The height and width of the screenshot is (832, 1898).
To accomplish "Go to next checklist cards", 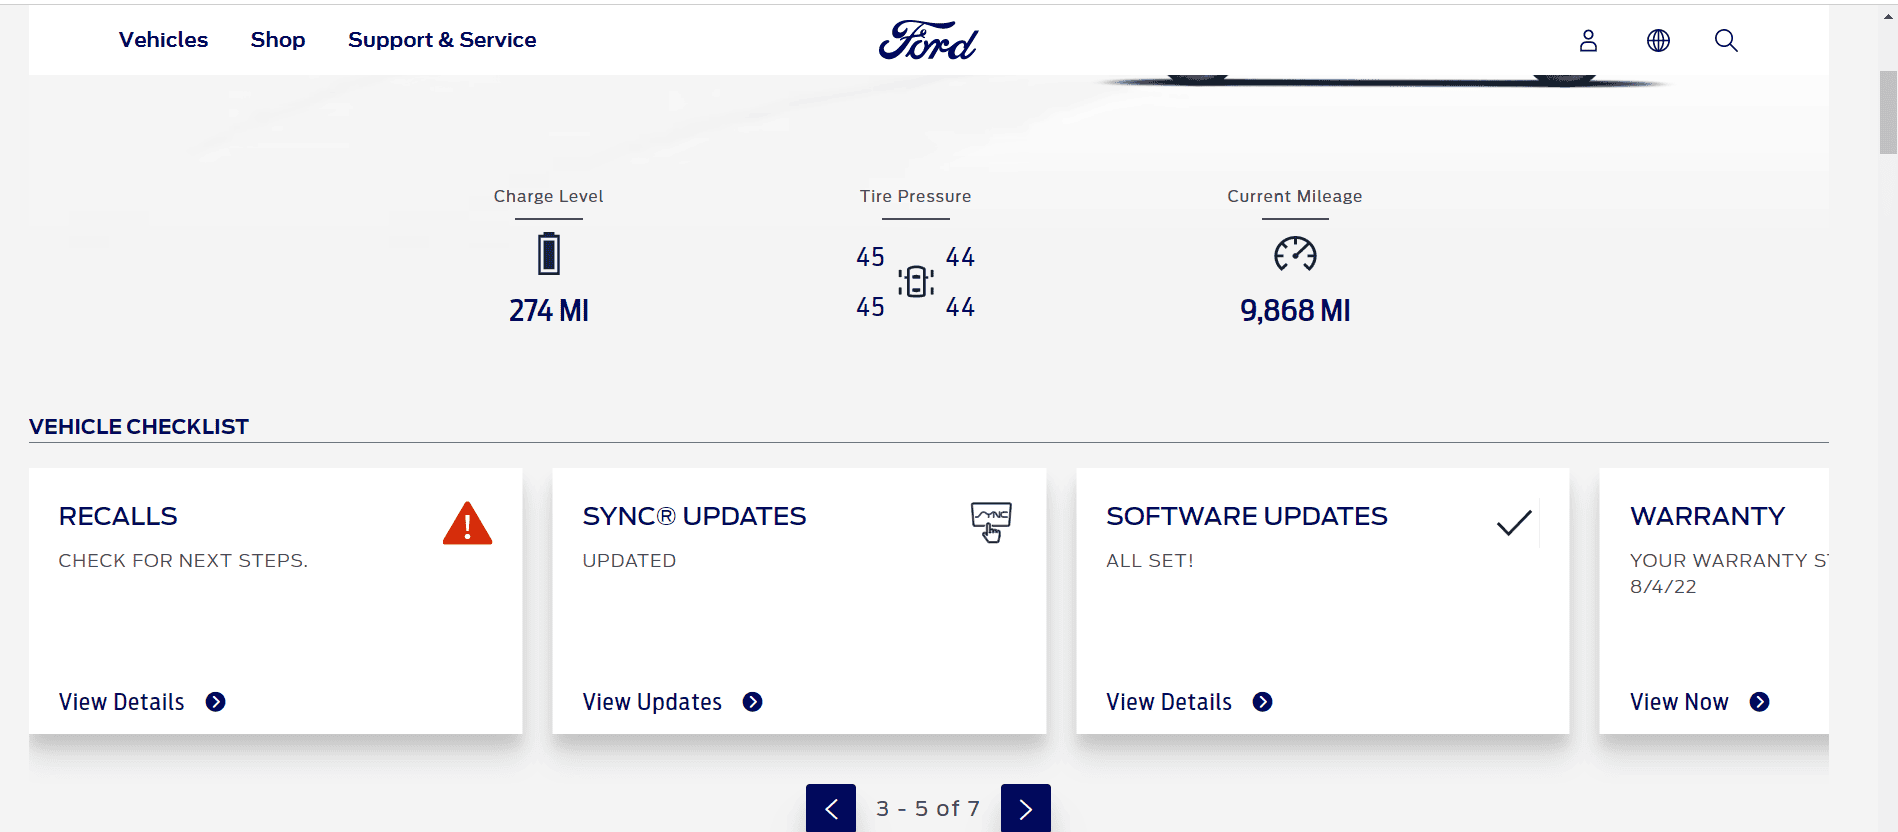I will [1026, 808].
